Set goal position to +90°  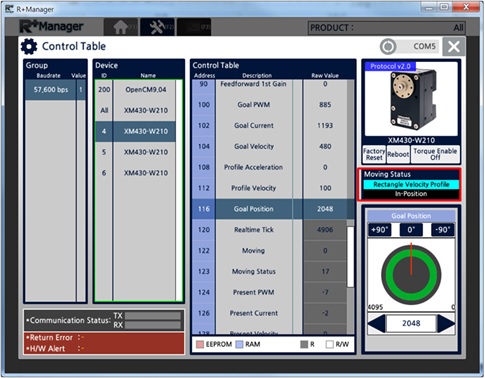coord(380,230)
